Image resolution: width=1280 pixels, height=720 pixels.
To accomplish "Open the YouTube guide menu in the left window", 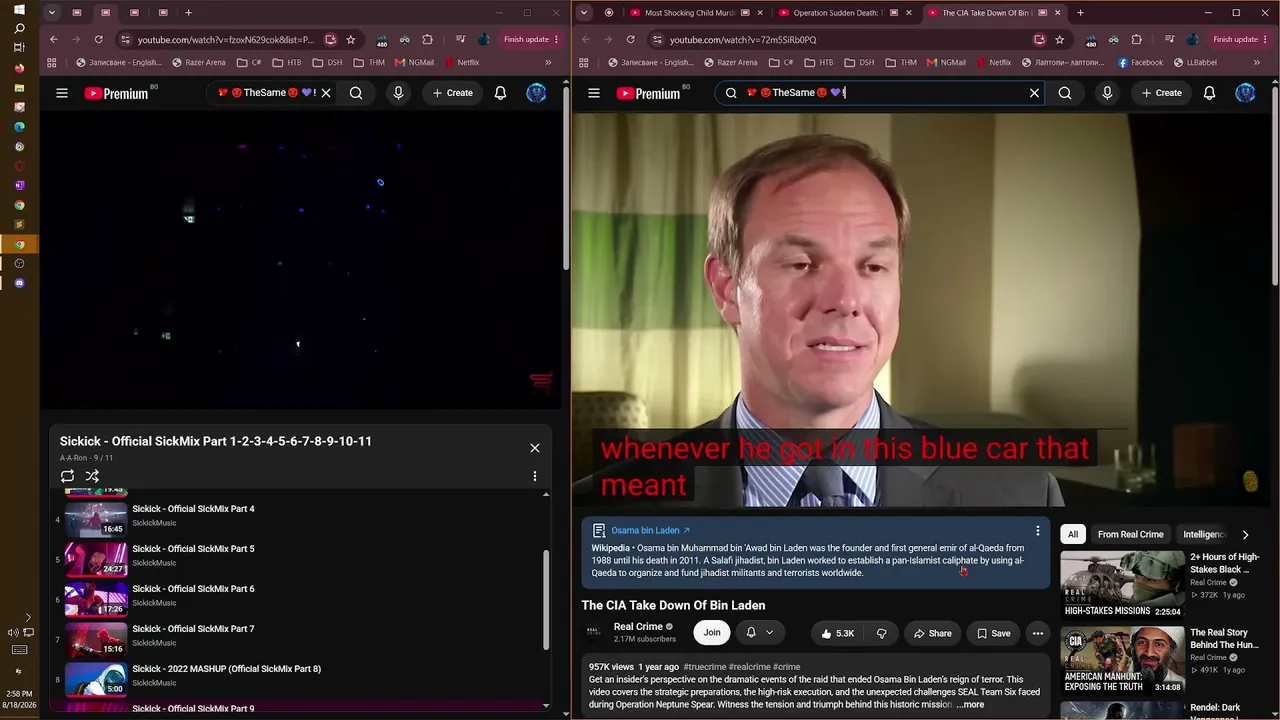I will [62, 93].
